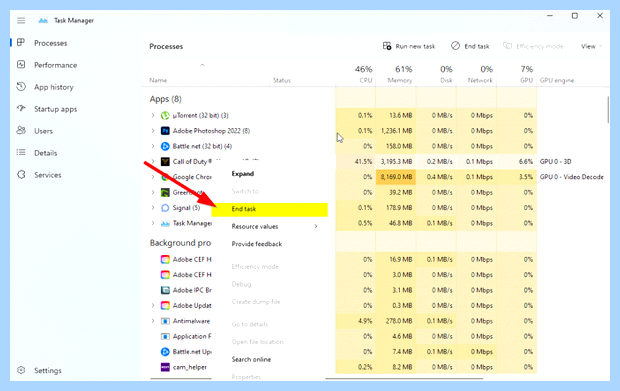Choose End task in the context menu

270,210
